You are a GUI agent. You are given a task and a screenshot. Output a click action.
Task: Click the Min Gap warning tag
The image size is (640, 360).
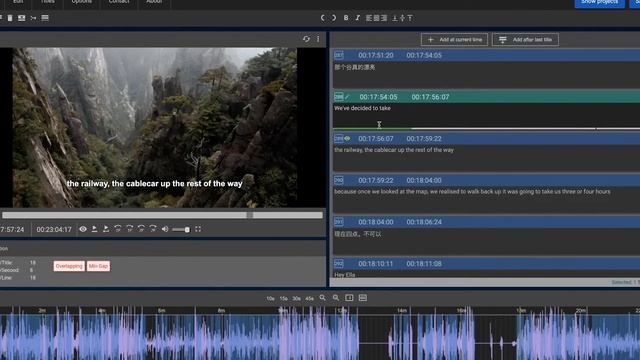tap(98, 266)
